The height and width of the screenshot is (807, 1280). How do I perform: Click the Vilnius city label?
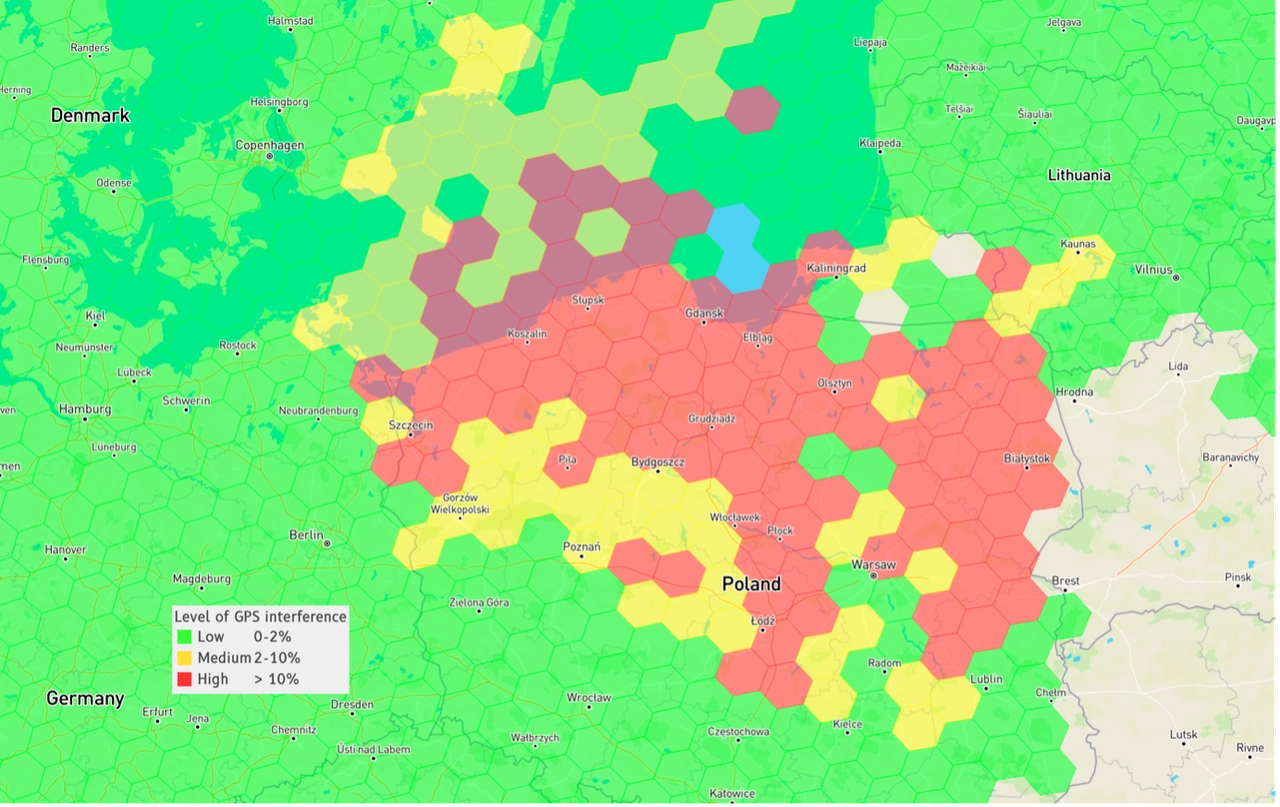1153,269
